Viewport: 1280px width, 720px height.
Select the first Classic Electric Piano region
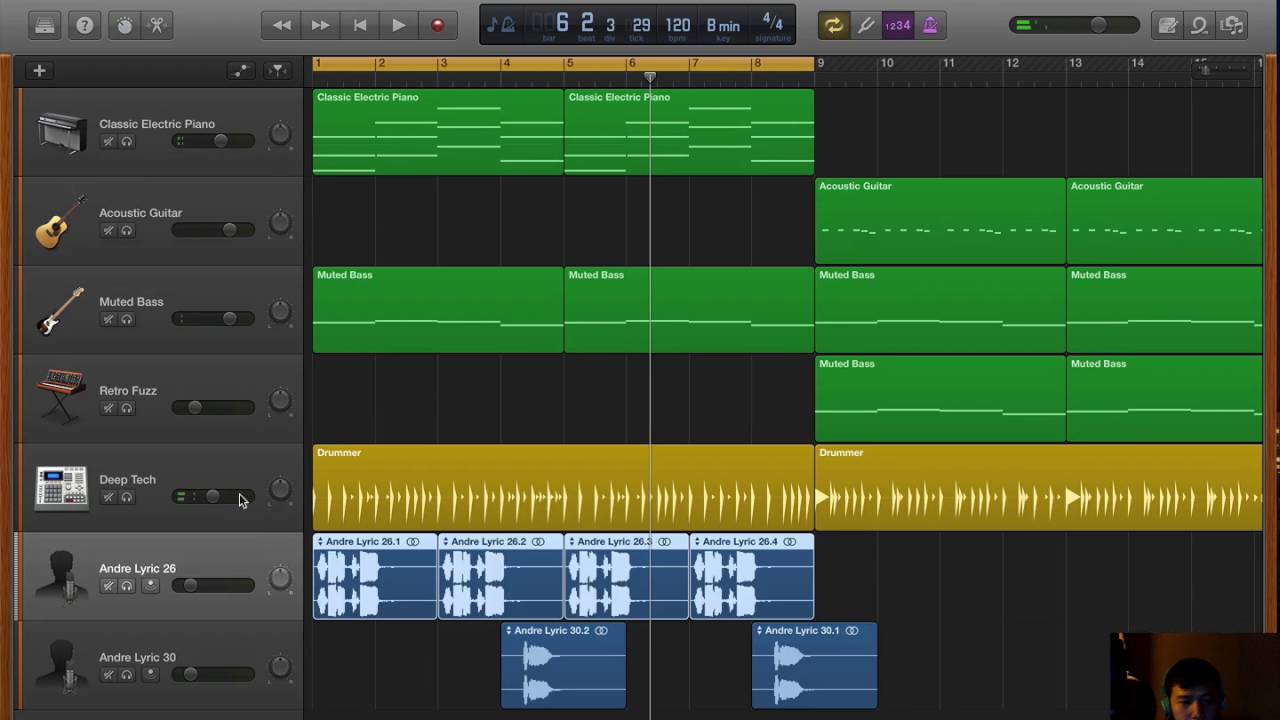tap(438, 132)
